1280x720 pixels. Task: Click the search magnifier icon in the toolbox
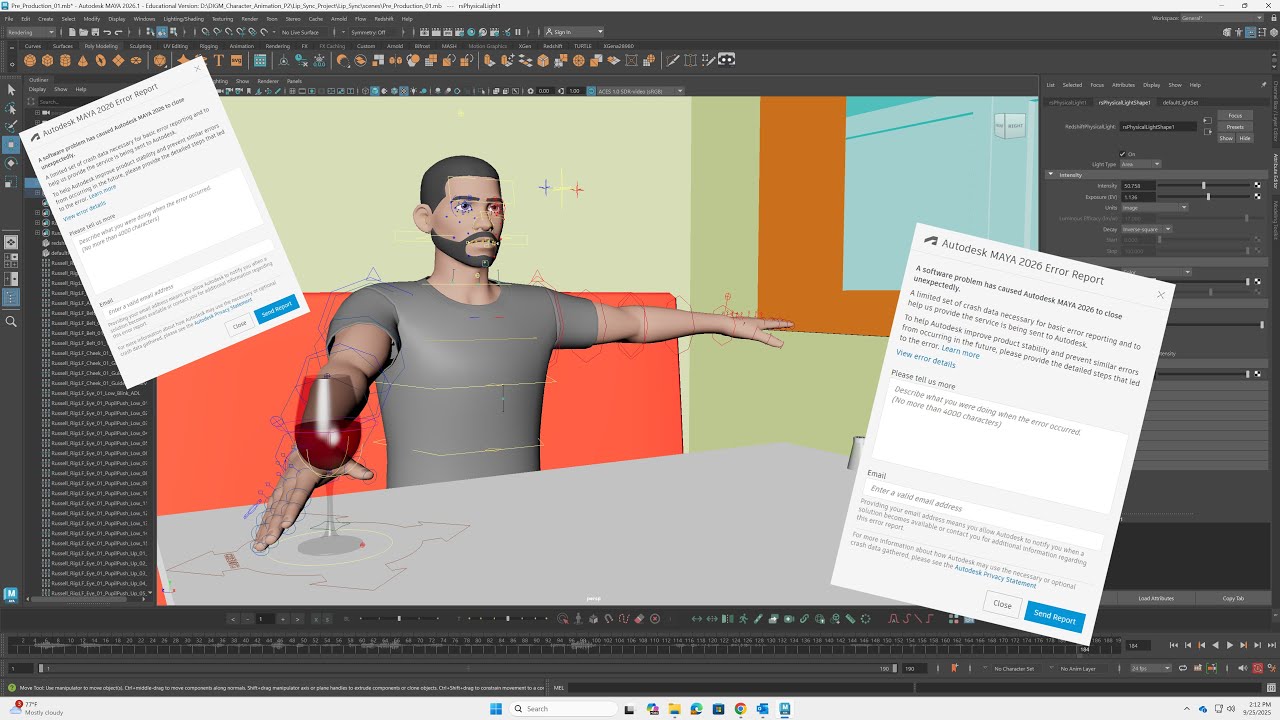click(x=11, y=321)
